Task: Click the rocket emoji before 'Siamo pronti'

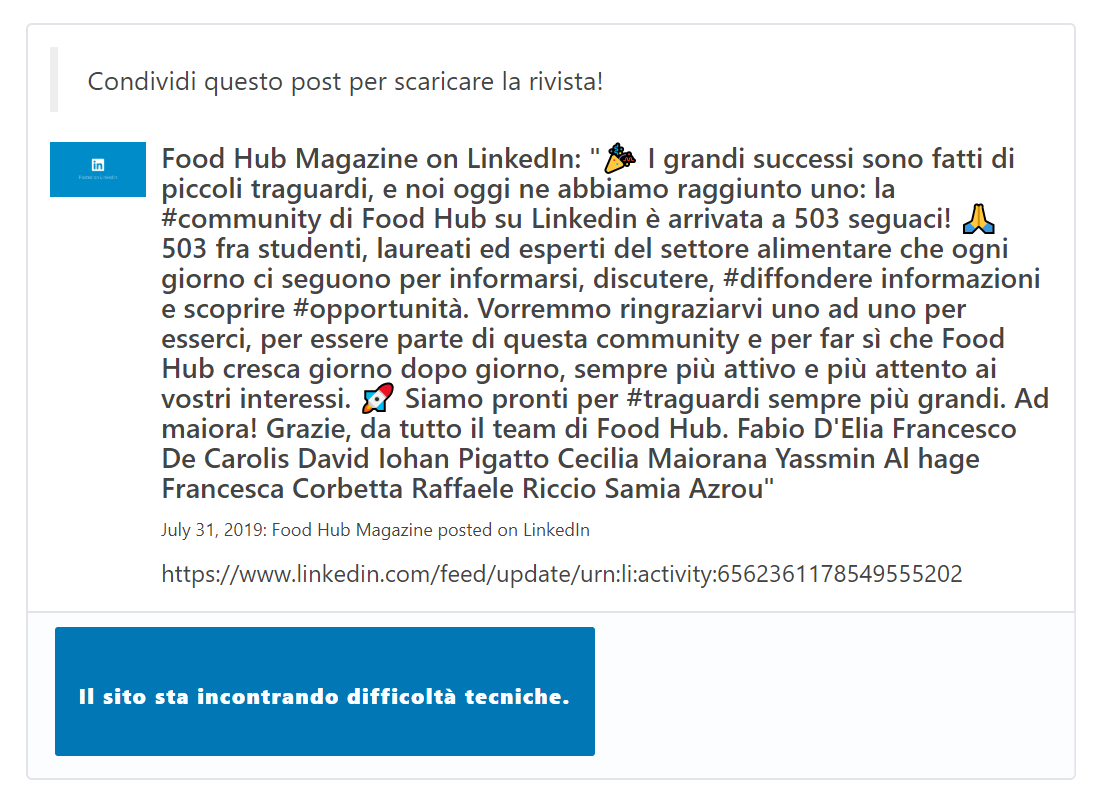Action: pyautogui.click(x=377, y=398)
